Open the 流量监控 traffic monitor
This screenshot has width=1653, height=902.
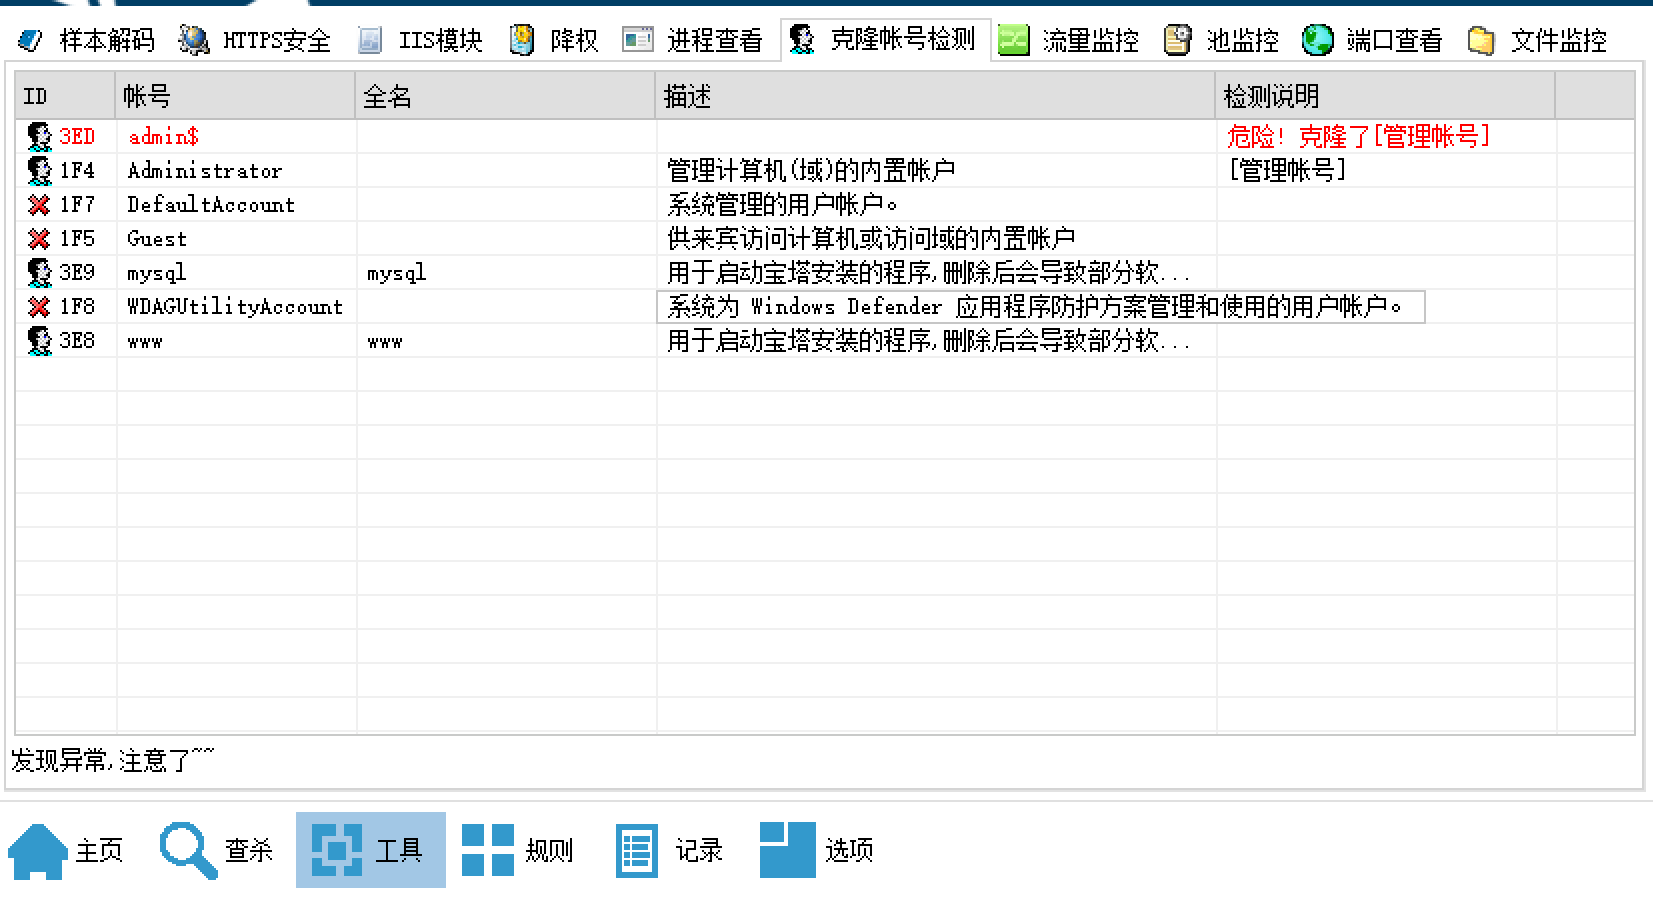click(1069, 40)
